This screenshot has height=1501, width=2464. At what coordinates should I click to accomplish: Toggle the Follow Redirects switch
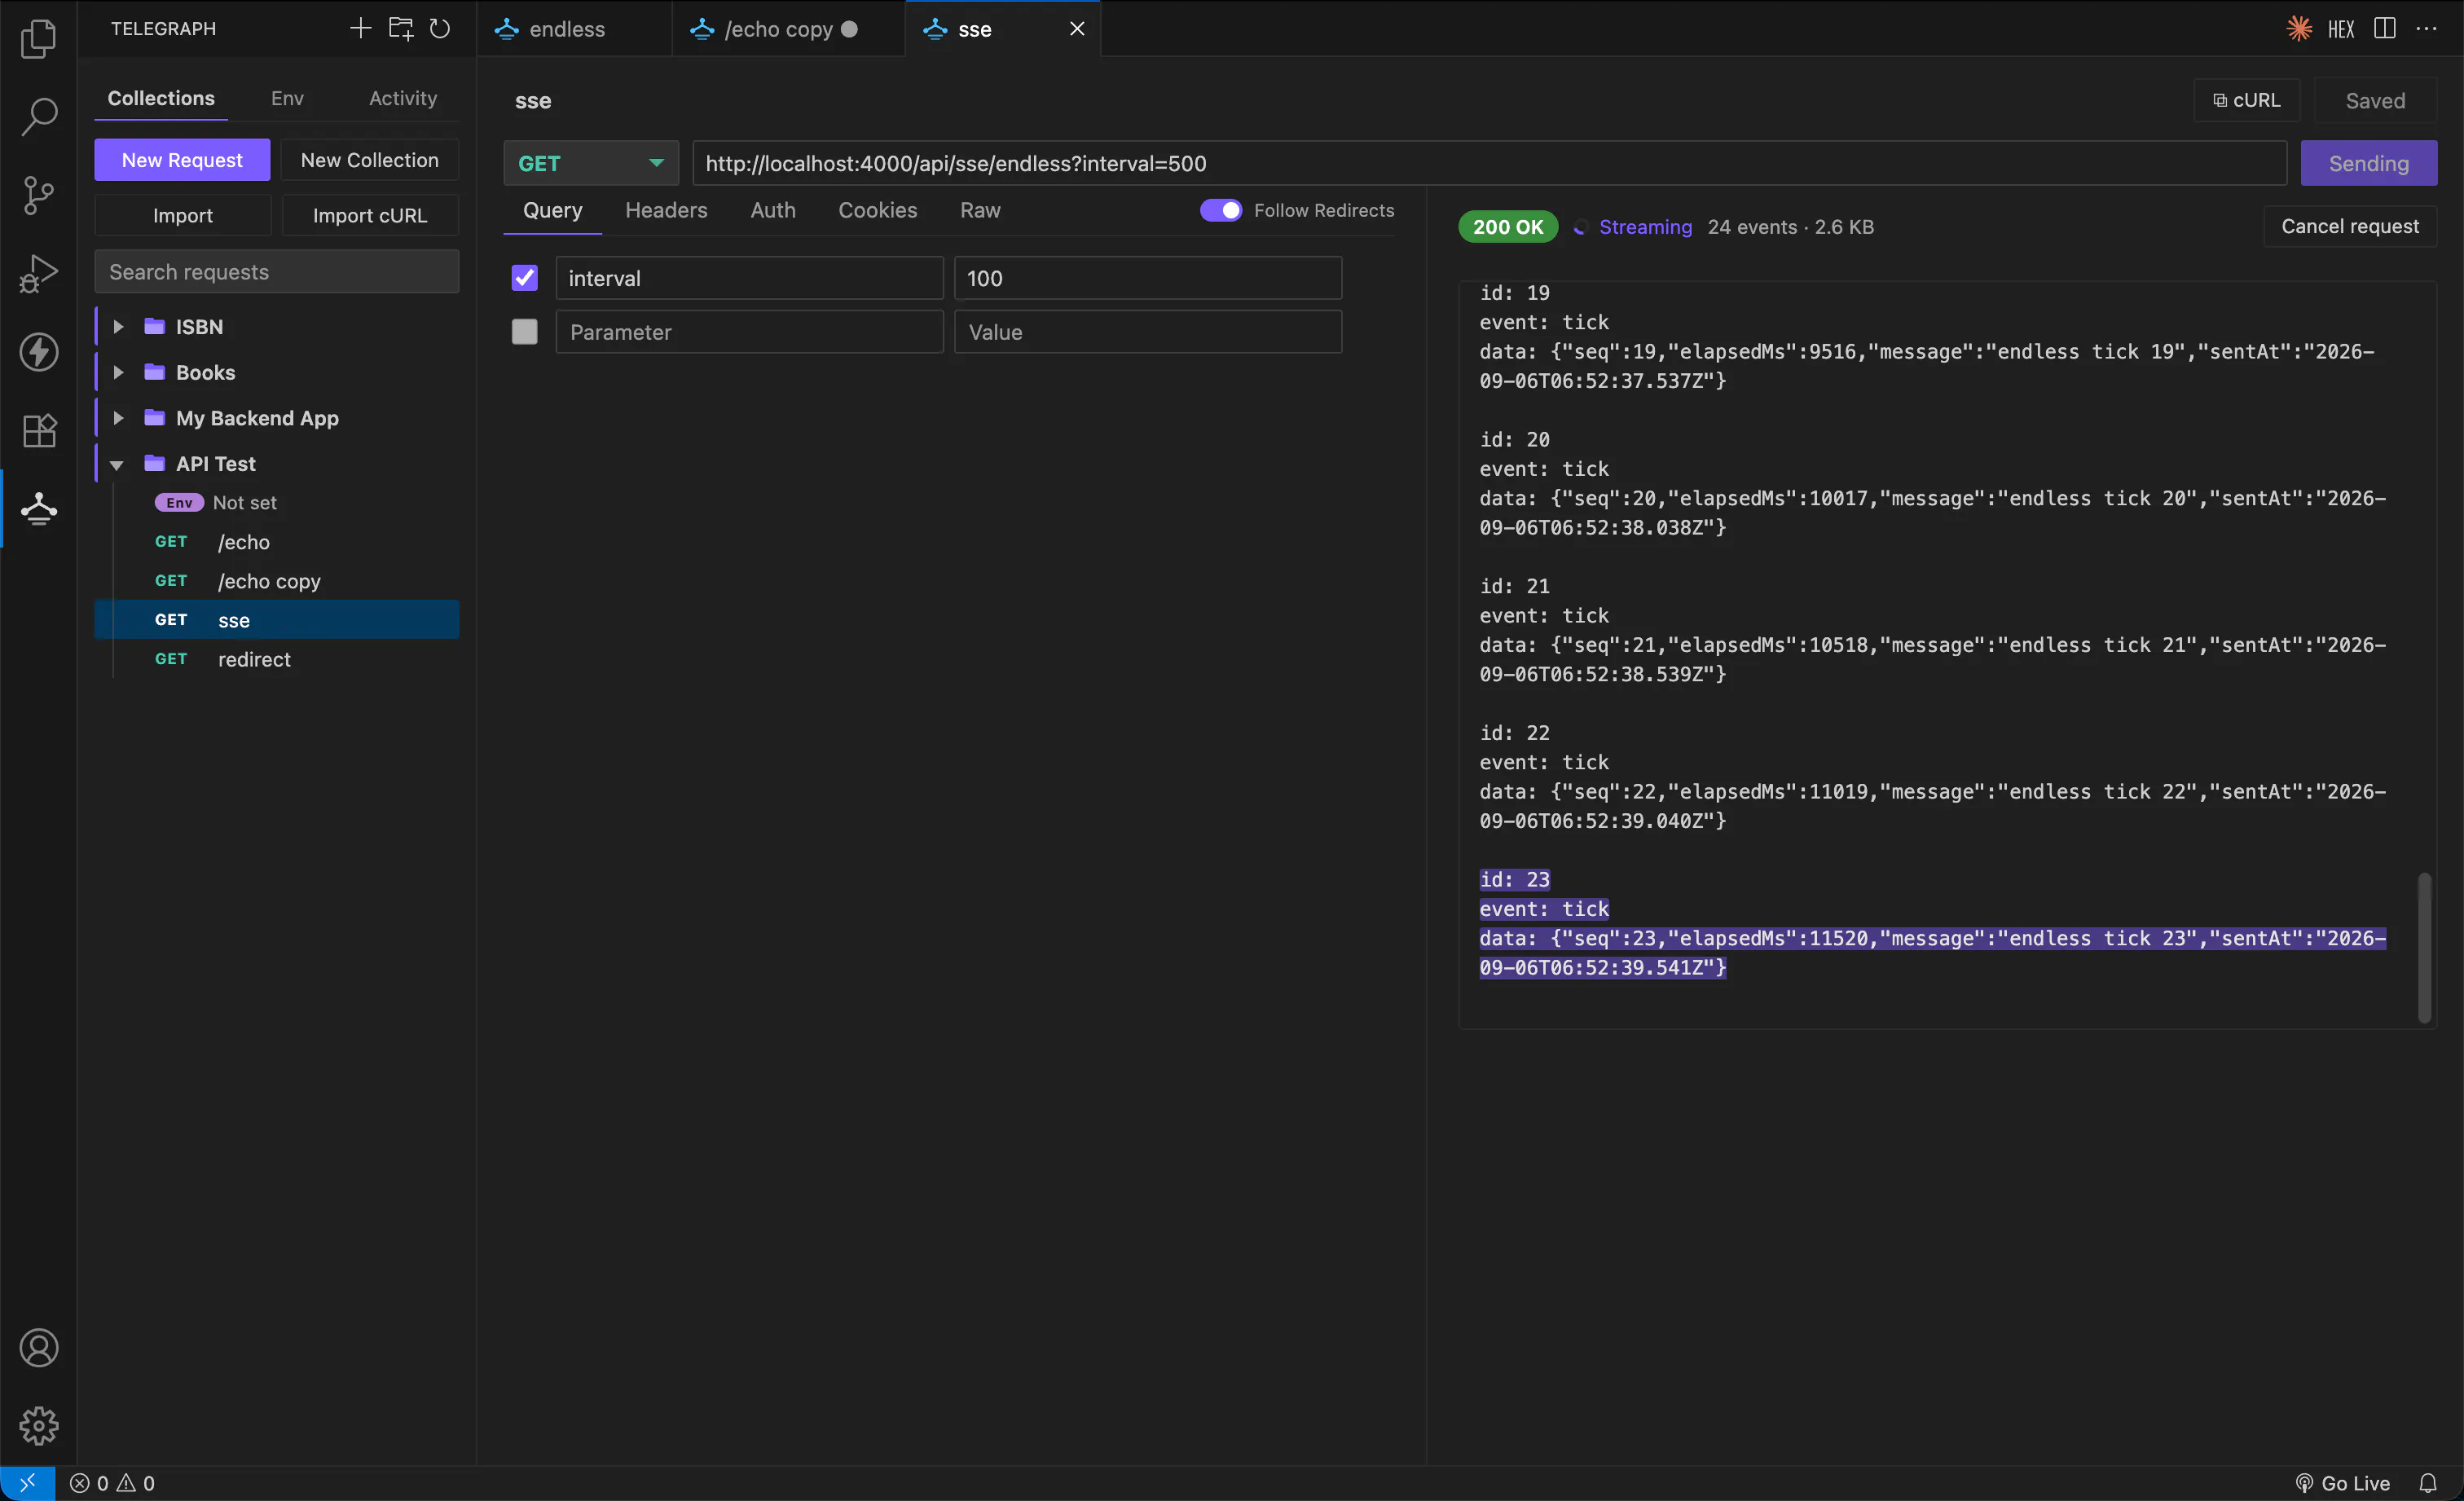click(1220, 210)
